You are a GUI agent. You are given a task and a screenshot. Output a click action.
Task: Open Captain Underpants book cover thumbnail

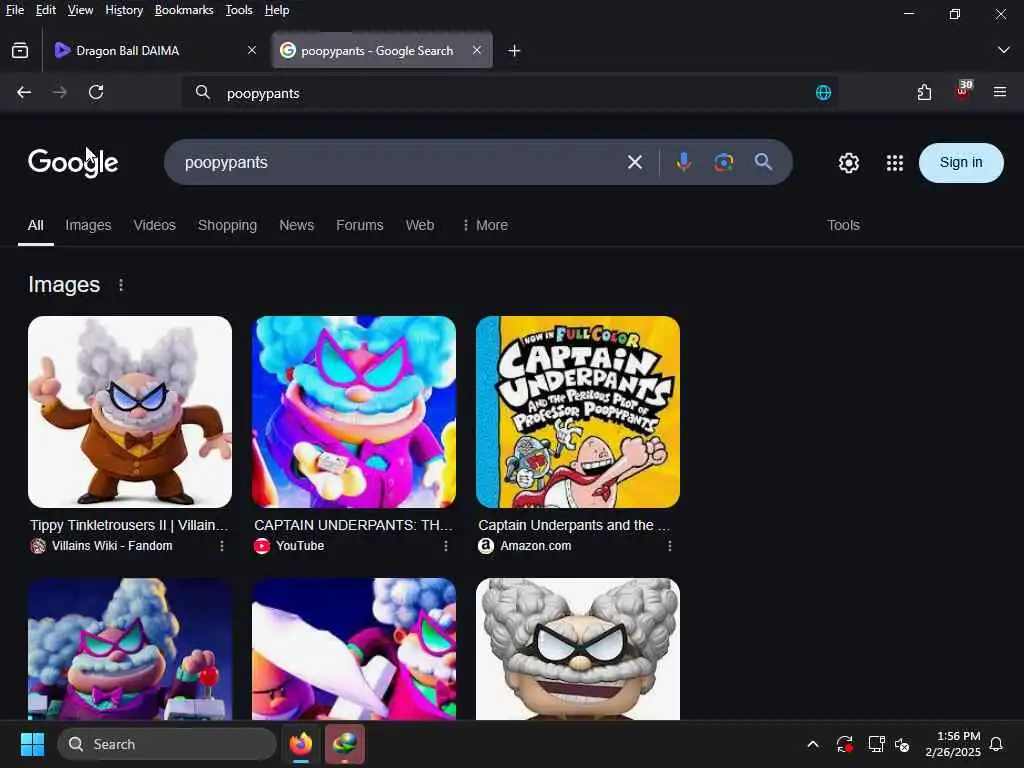click(x=578, y=412)
